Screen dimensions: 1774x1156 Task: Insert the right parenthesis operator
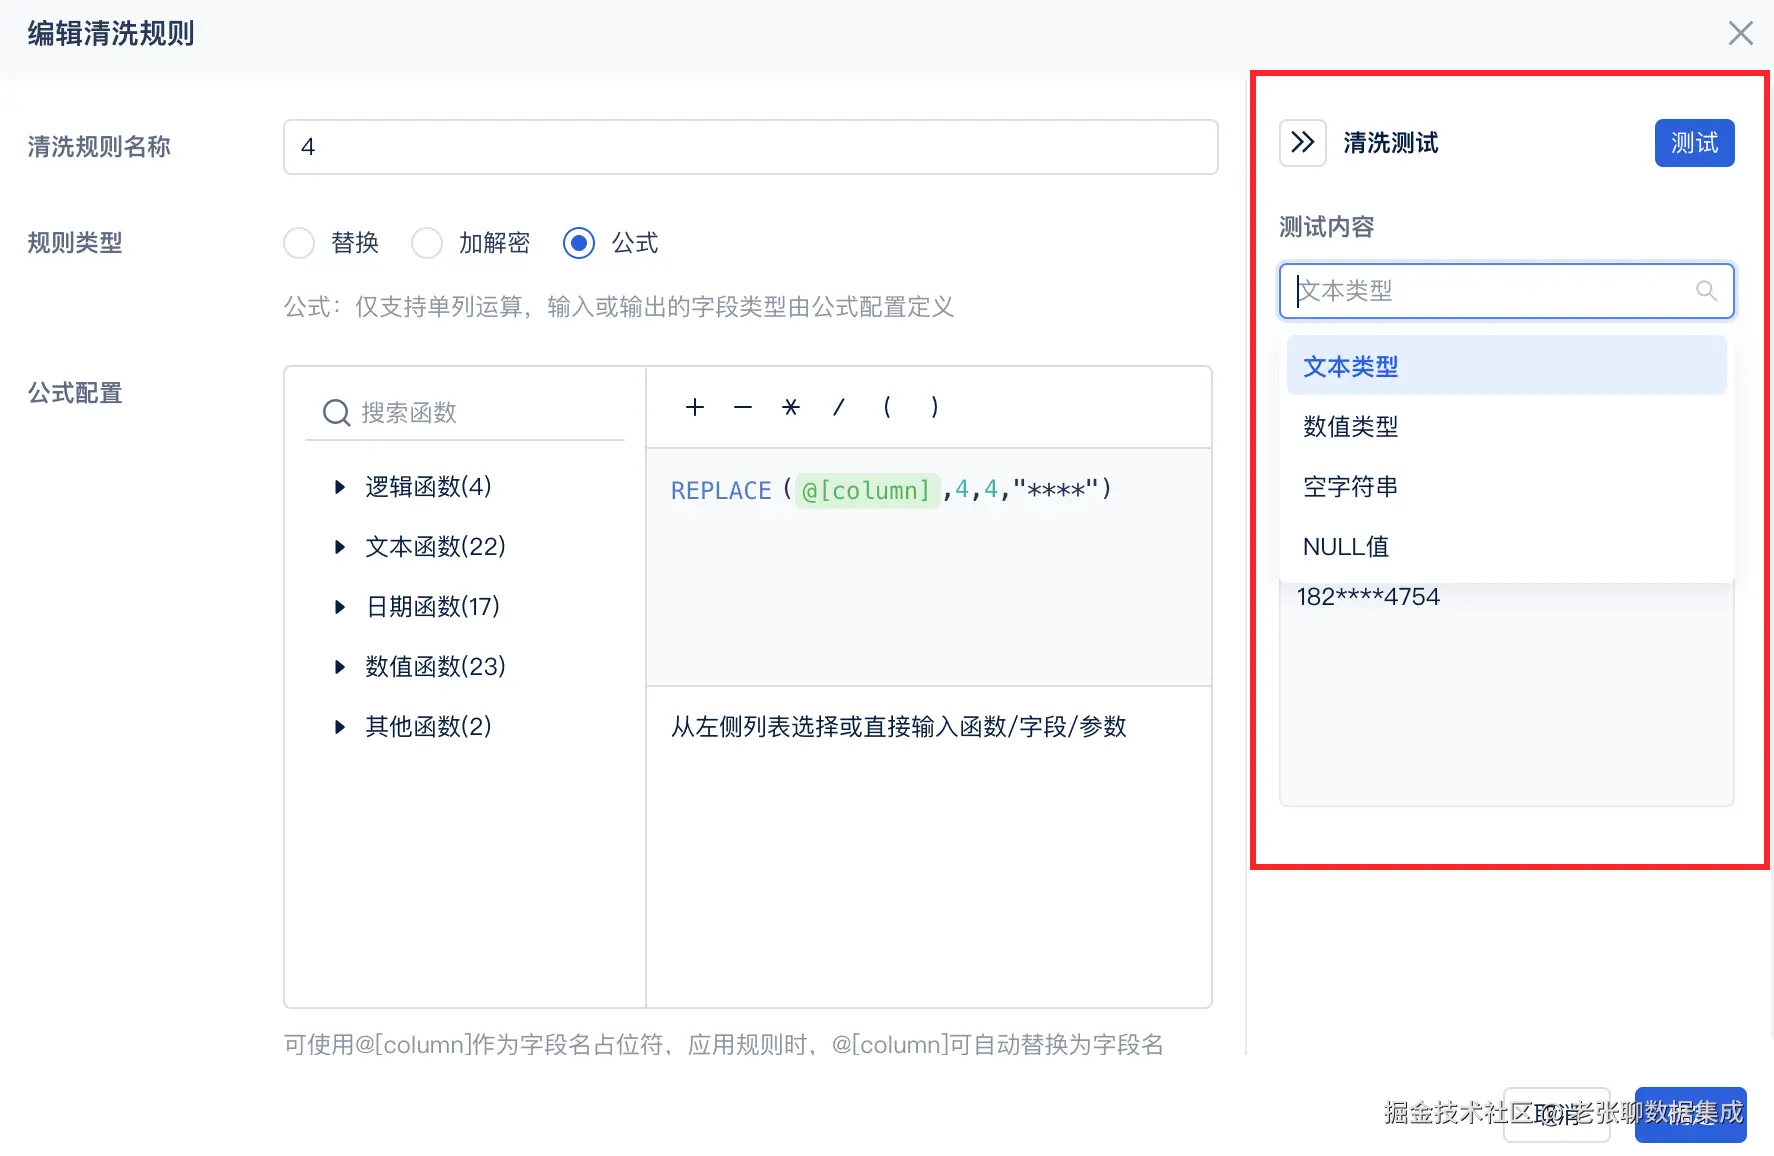click(x=935, y=407)
